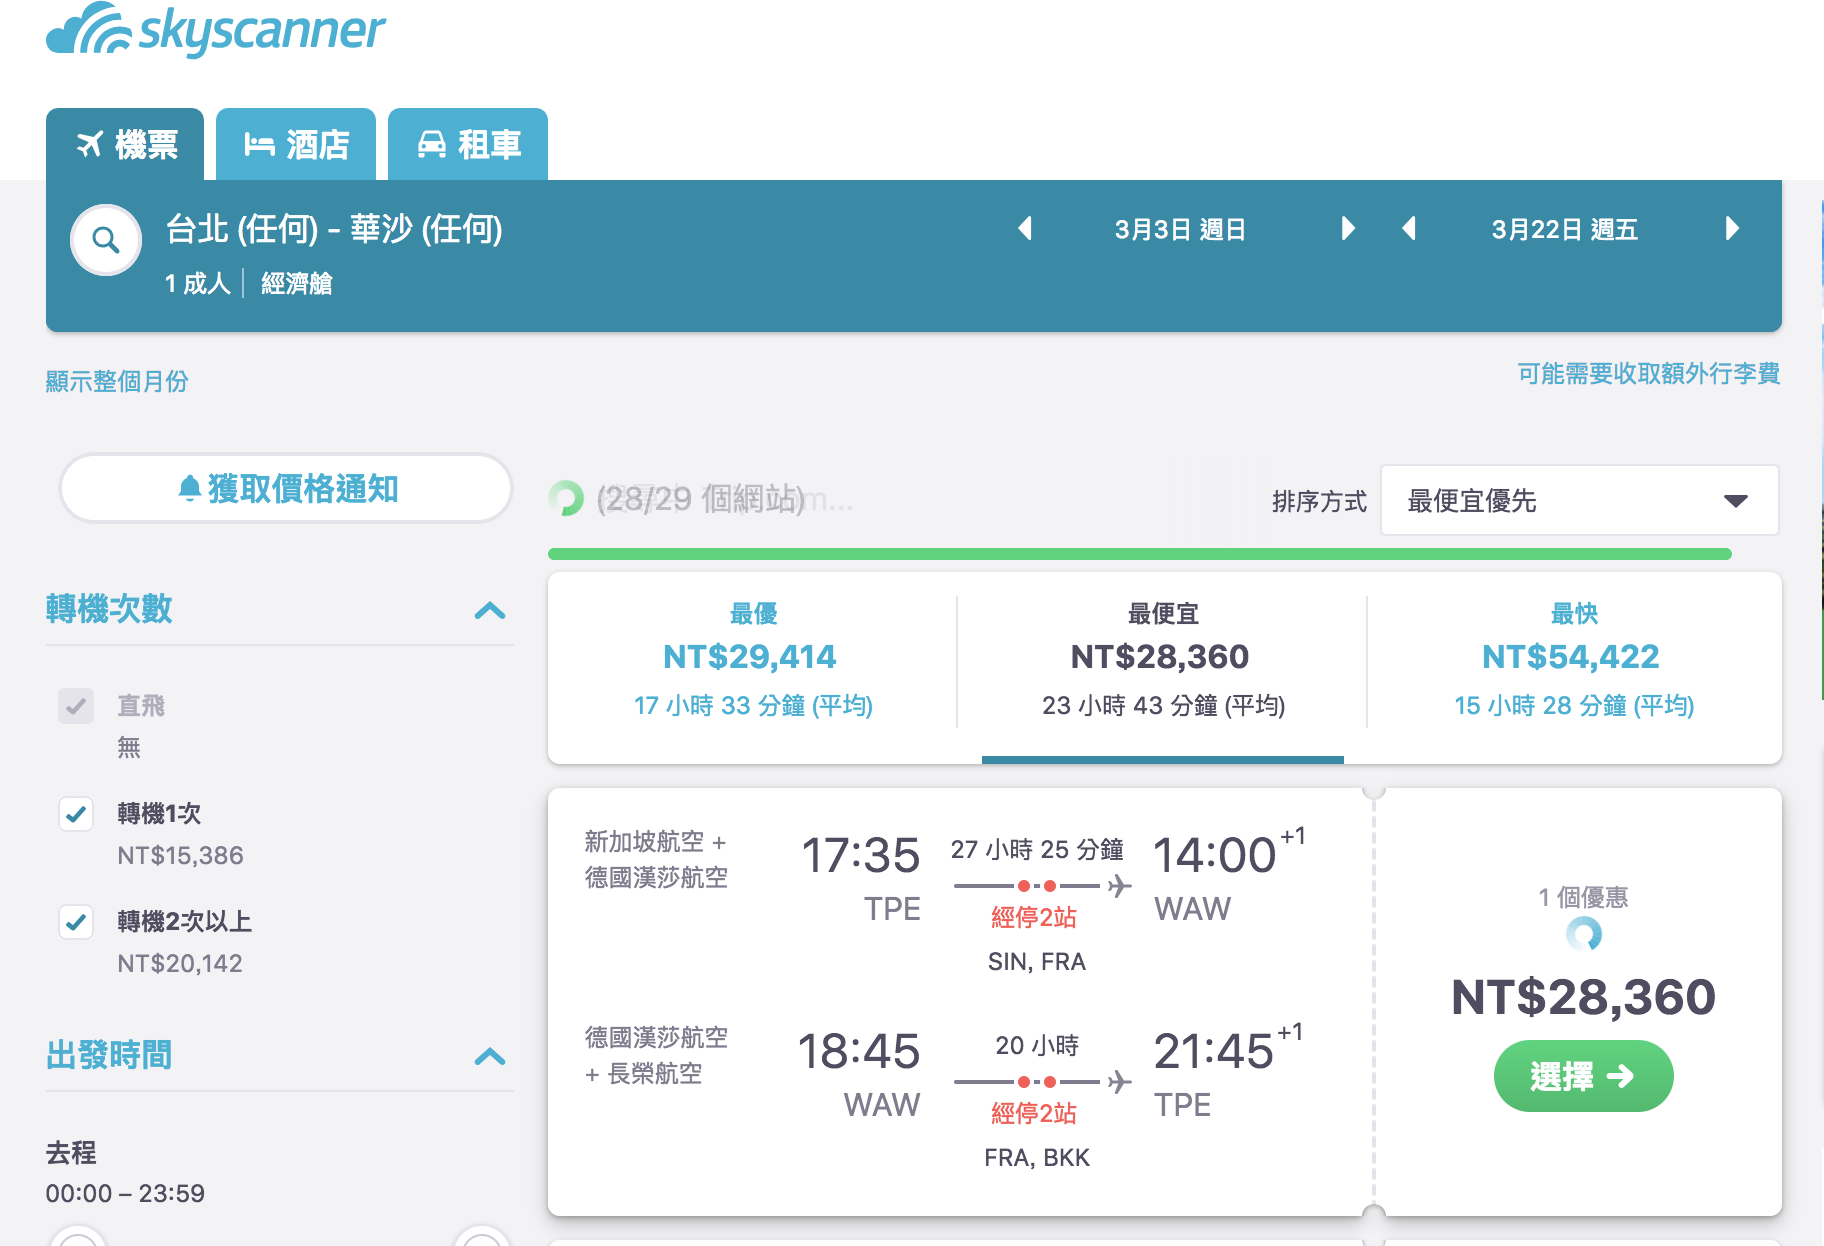Click the loading spinner beside 28/29 個網站
This screenshot has height=1246, width=1824.
(x=566, y=498)
